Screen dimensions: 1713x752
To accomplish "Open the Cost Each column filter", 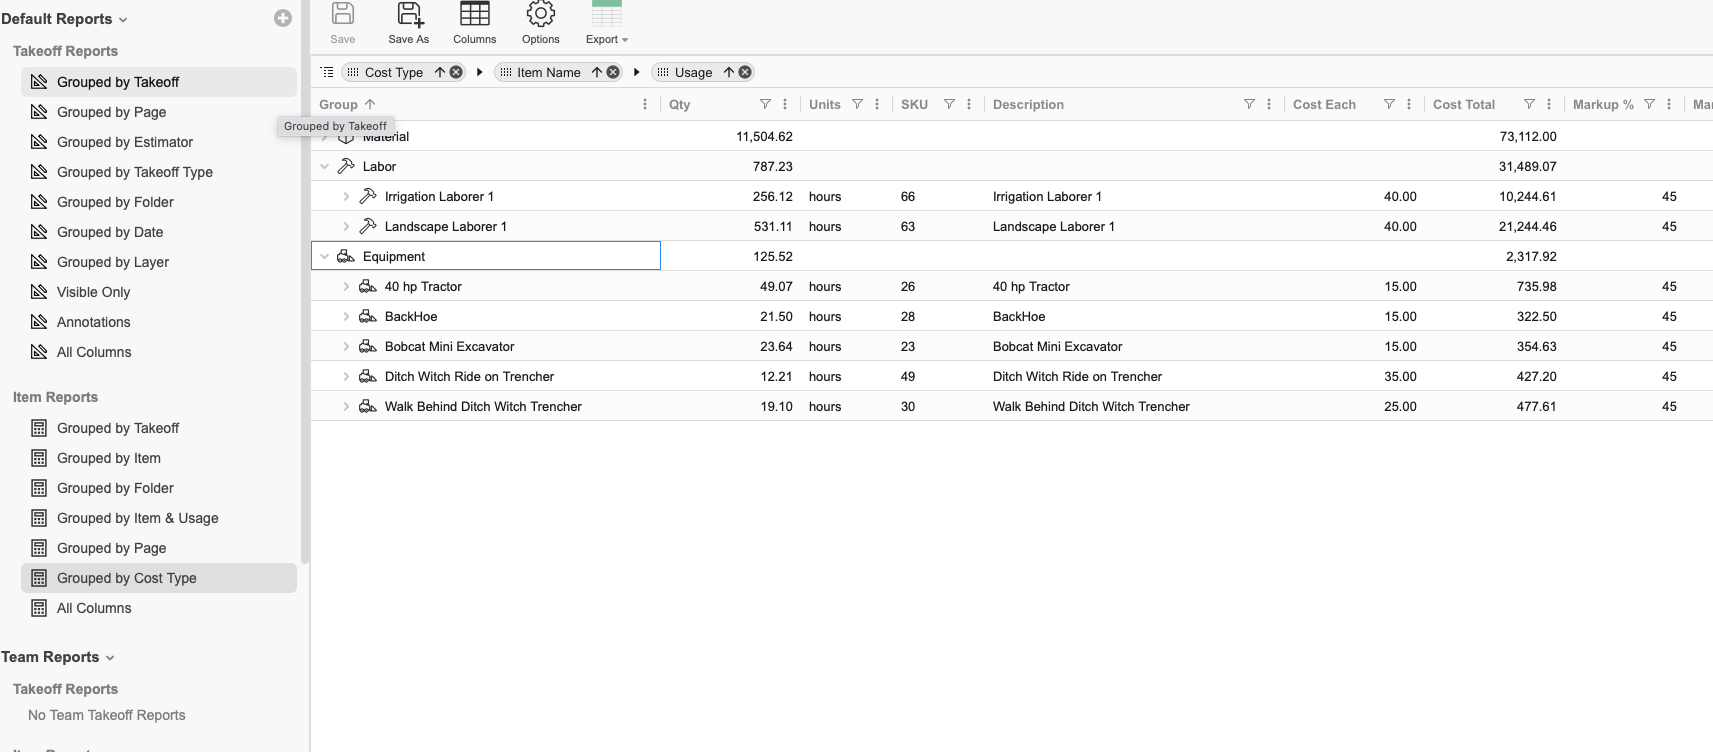I will pos(1389,104).
